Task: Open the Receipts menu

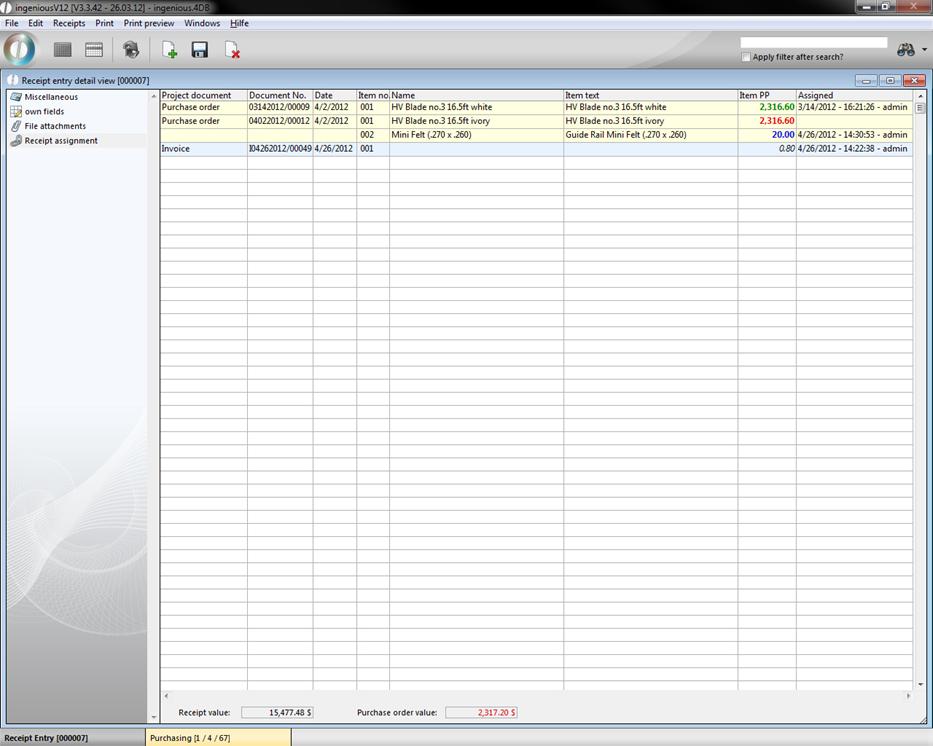Action: (x=69, y=23)
